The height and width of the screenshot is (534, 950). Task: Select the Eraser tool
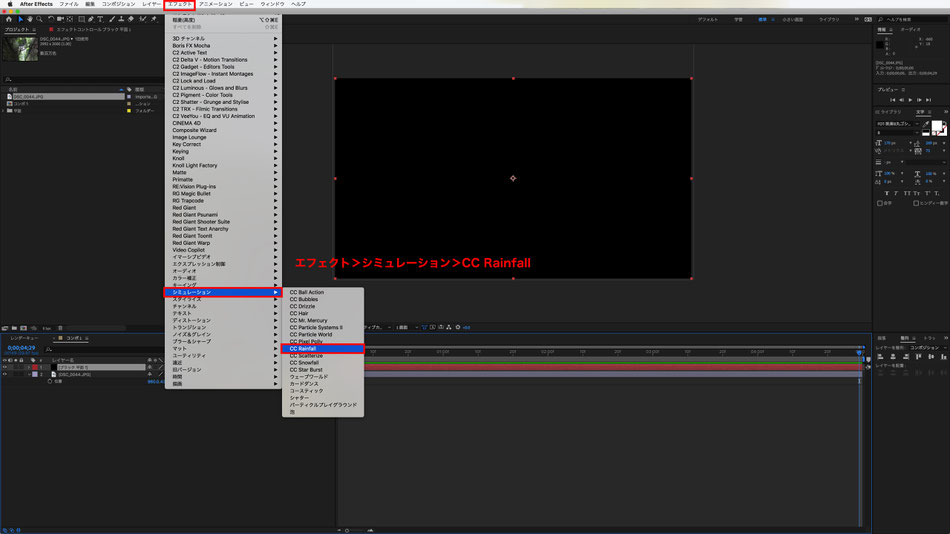tap(131, 19)
